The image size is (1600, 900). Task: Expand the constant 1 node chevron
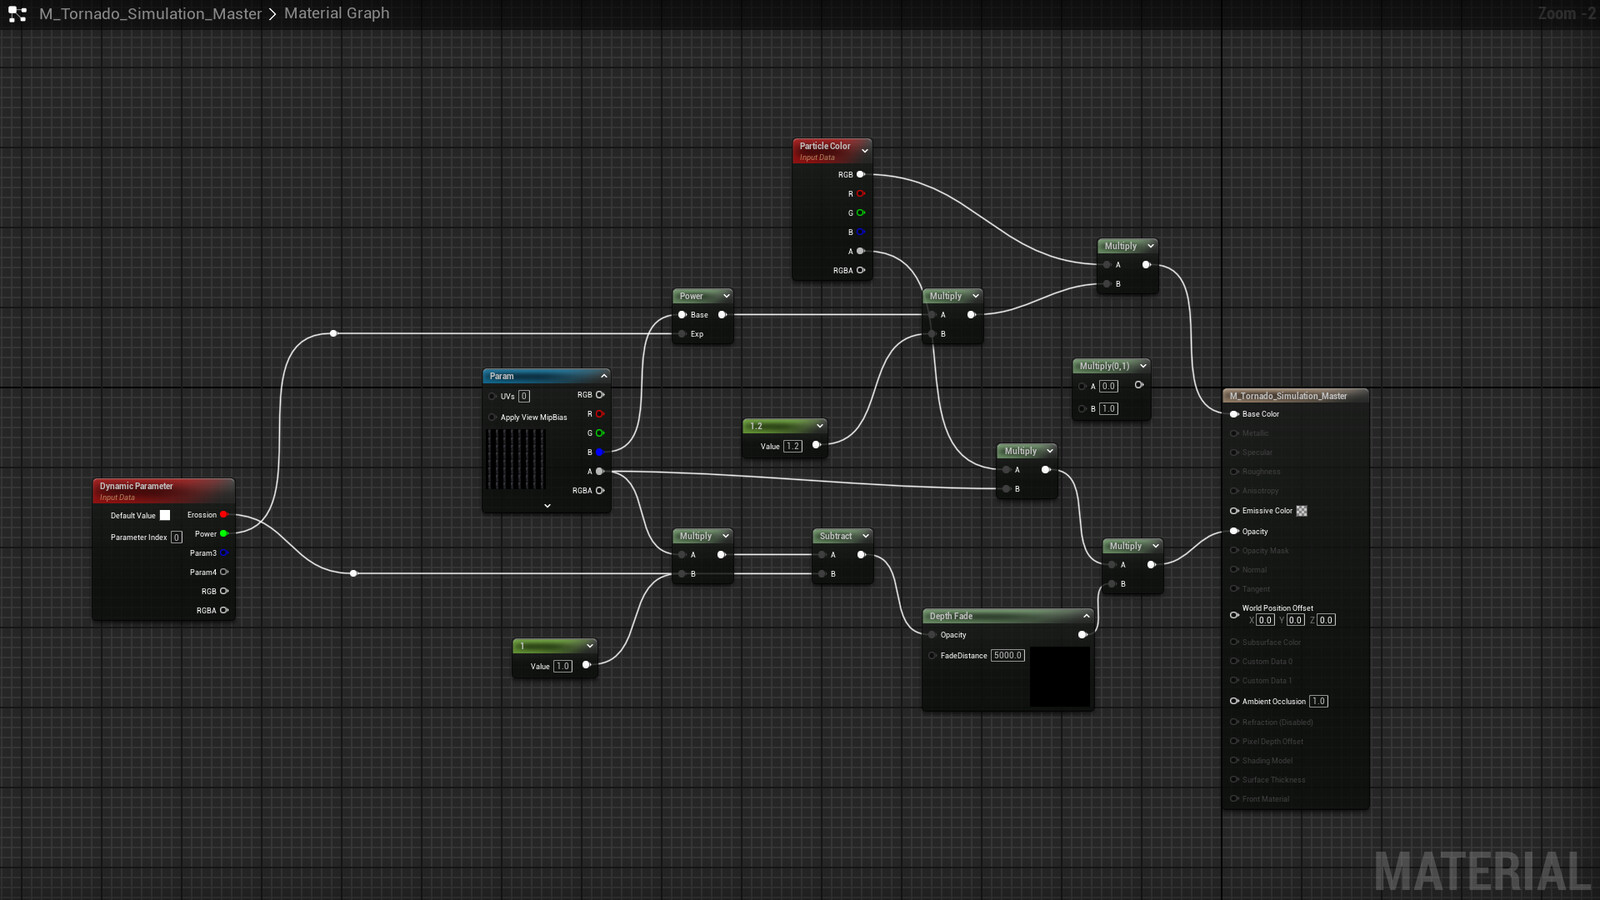(x=589, y=646)
